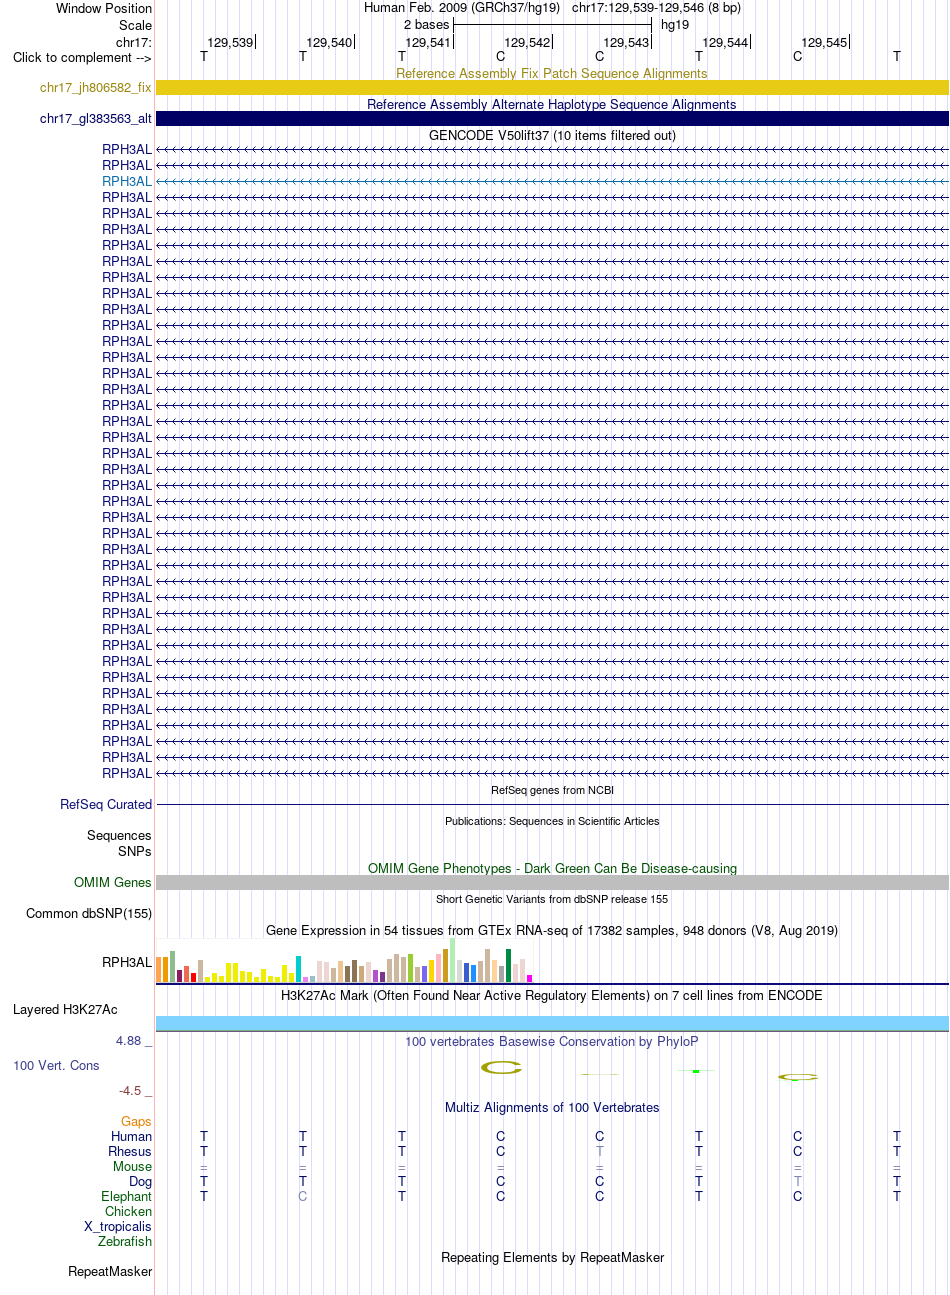Click the large olive C PhyloP logo glyph

[x=501, y=1068]
